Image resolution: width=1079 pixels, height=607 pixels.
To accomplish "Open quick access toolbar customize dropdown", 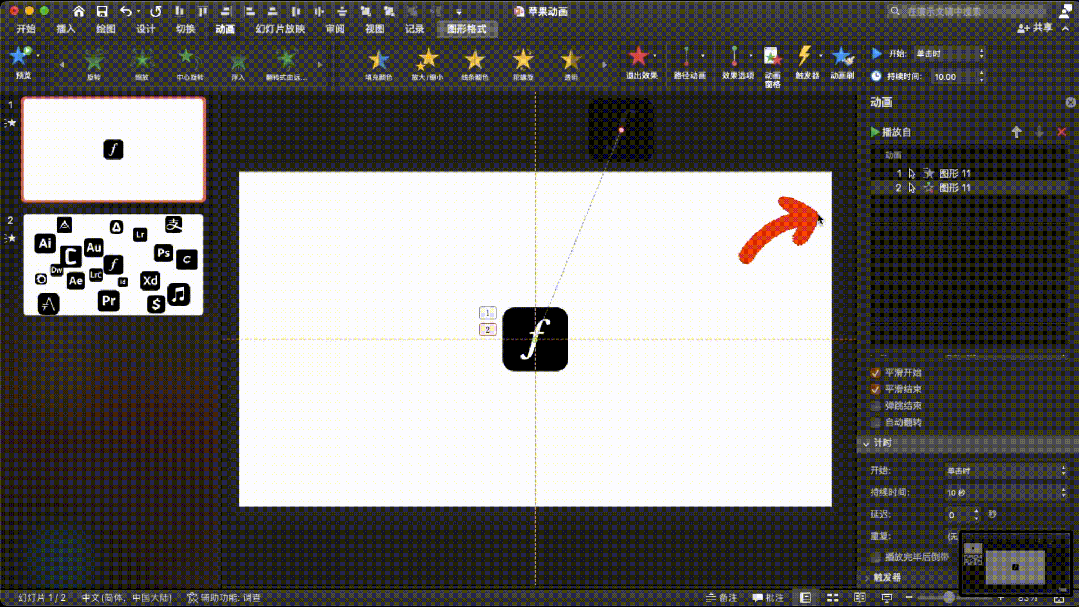I will (x=459, y=11).
